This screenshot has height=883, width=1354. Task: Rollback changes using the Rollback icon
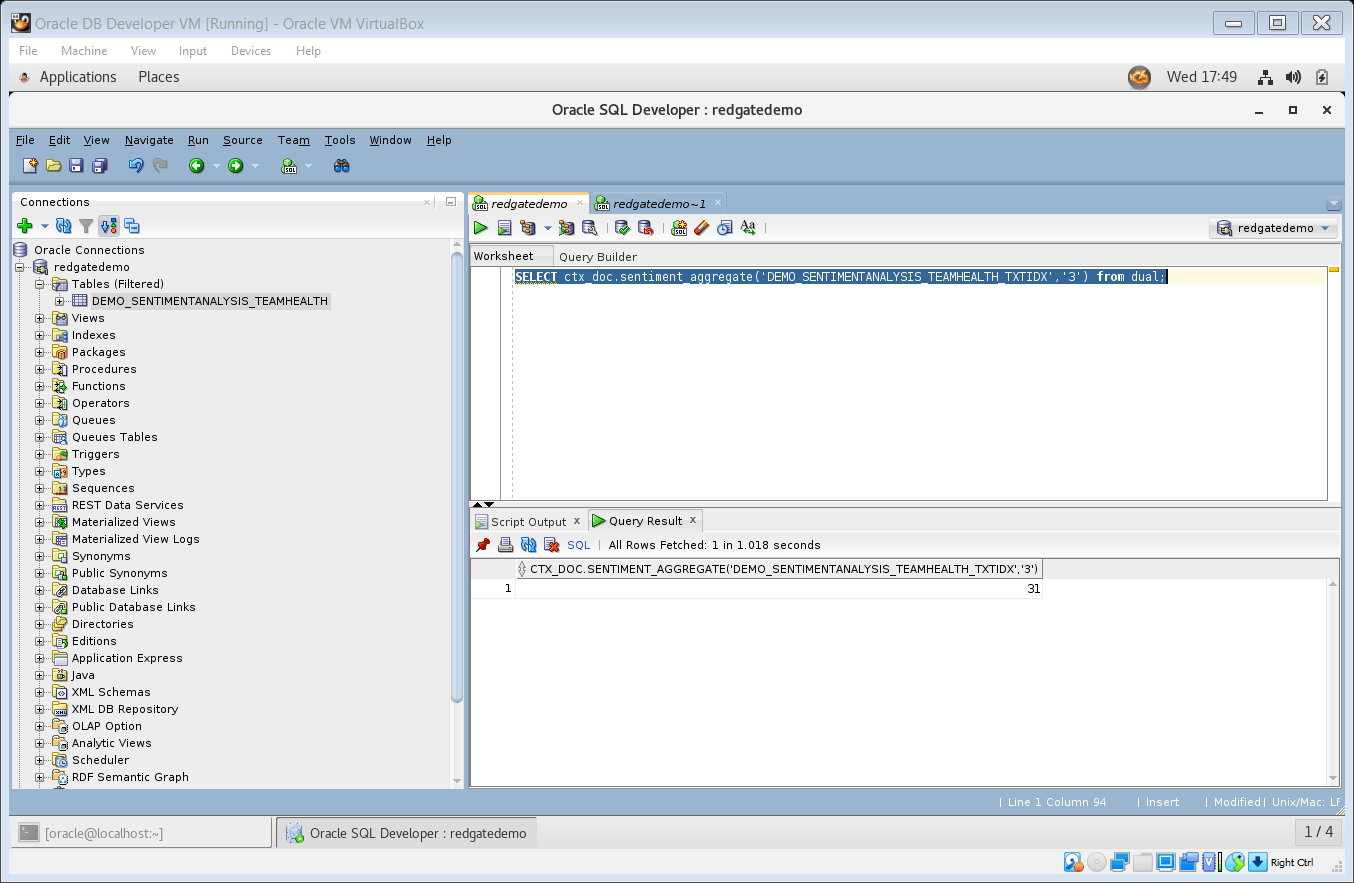click(x=645, y=228)
